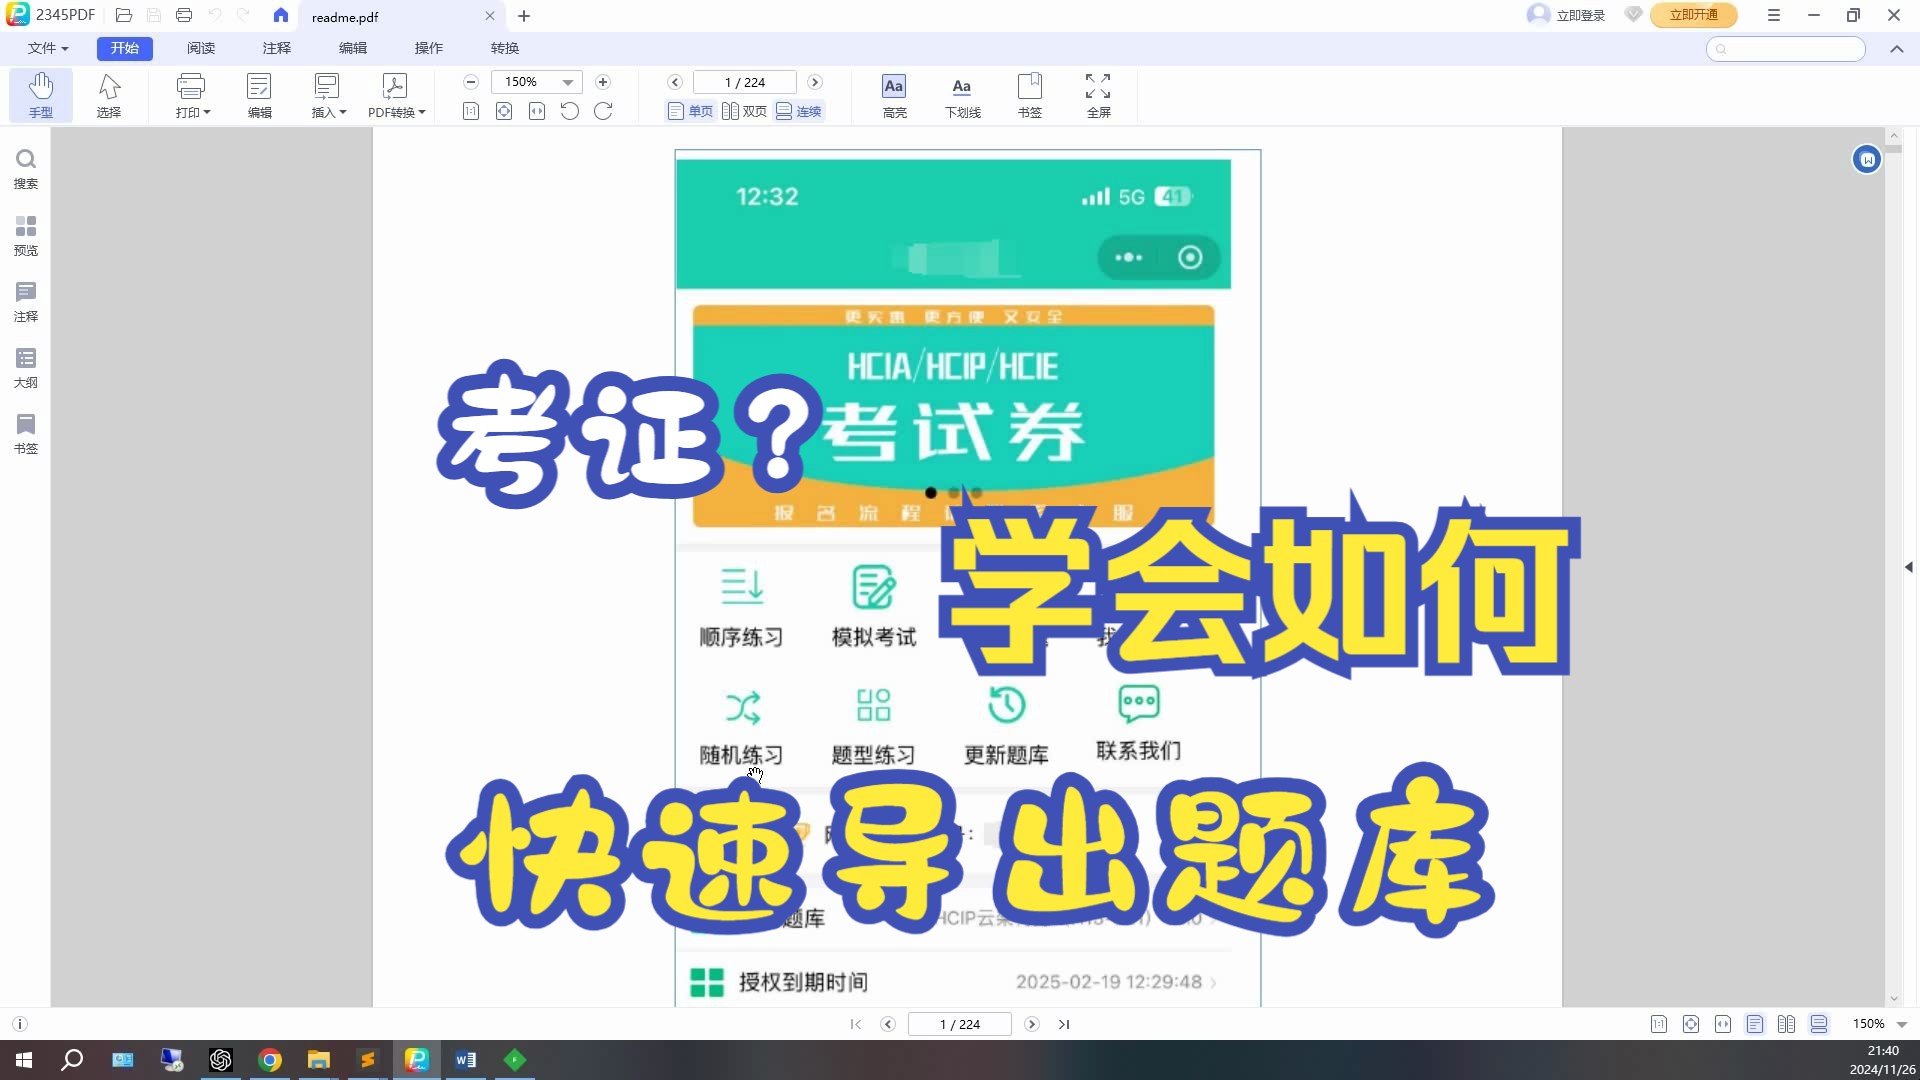Viewport: 1920px width, 1080px height.
Task: Rotate the page counterclockwise
Action: pos(569,111)
